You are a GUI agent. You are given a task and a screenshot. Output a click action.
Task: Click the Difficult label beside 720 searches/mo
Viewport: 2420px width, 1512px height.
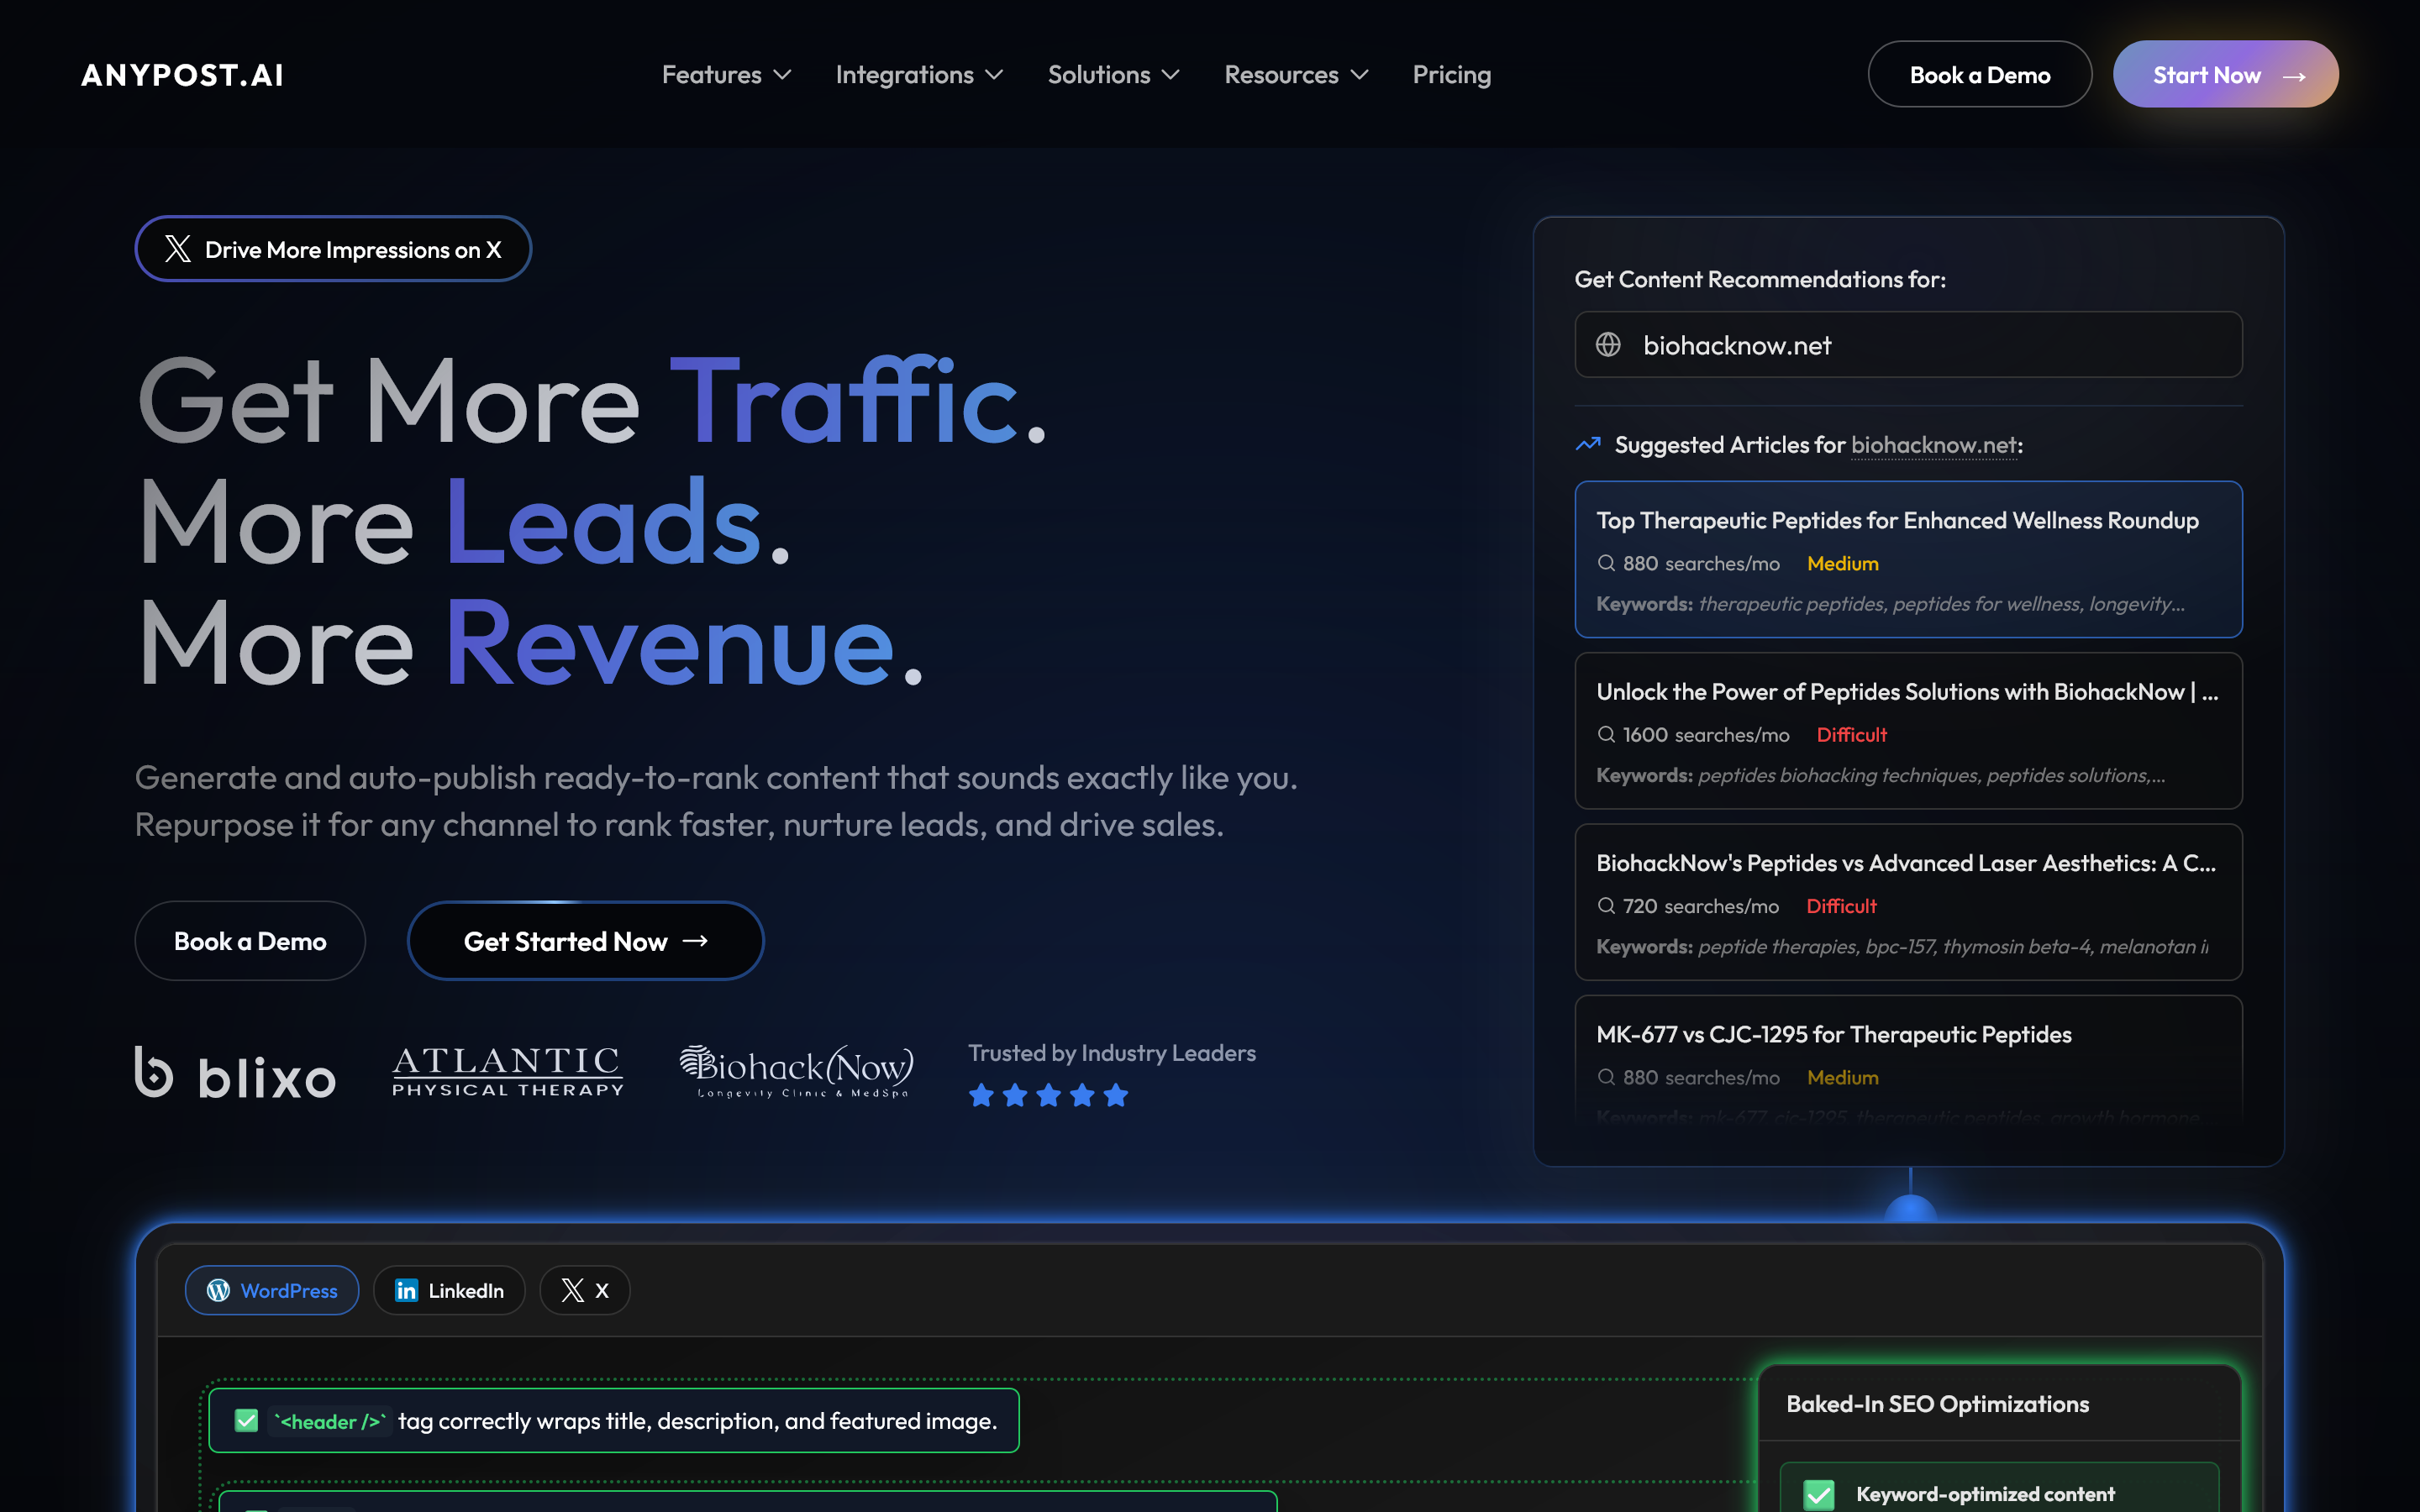pyautogui.click(x=1841, y=906)
